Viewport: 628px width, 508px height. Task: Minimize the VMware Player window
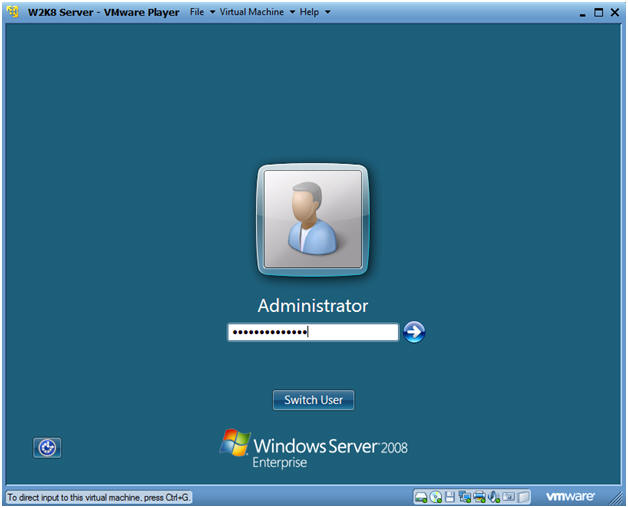(x=582, y=13)
